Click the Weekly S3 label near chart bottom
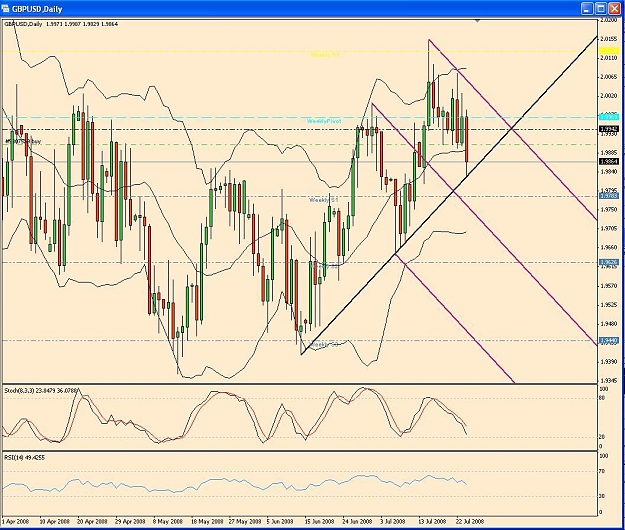 (x=323, y=344)
